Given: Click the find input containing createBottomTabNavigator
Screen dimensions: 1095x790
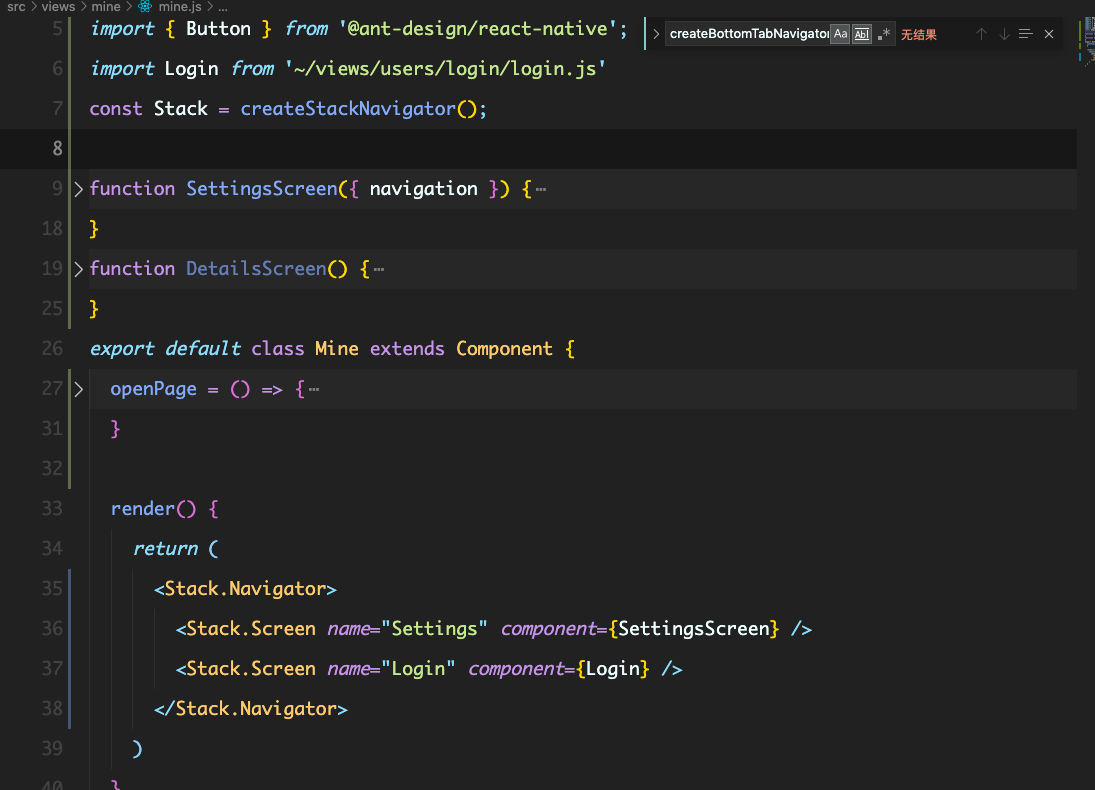Looking at the screenshot, I should click(748, 34).
